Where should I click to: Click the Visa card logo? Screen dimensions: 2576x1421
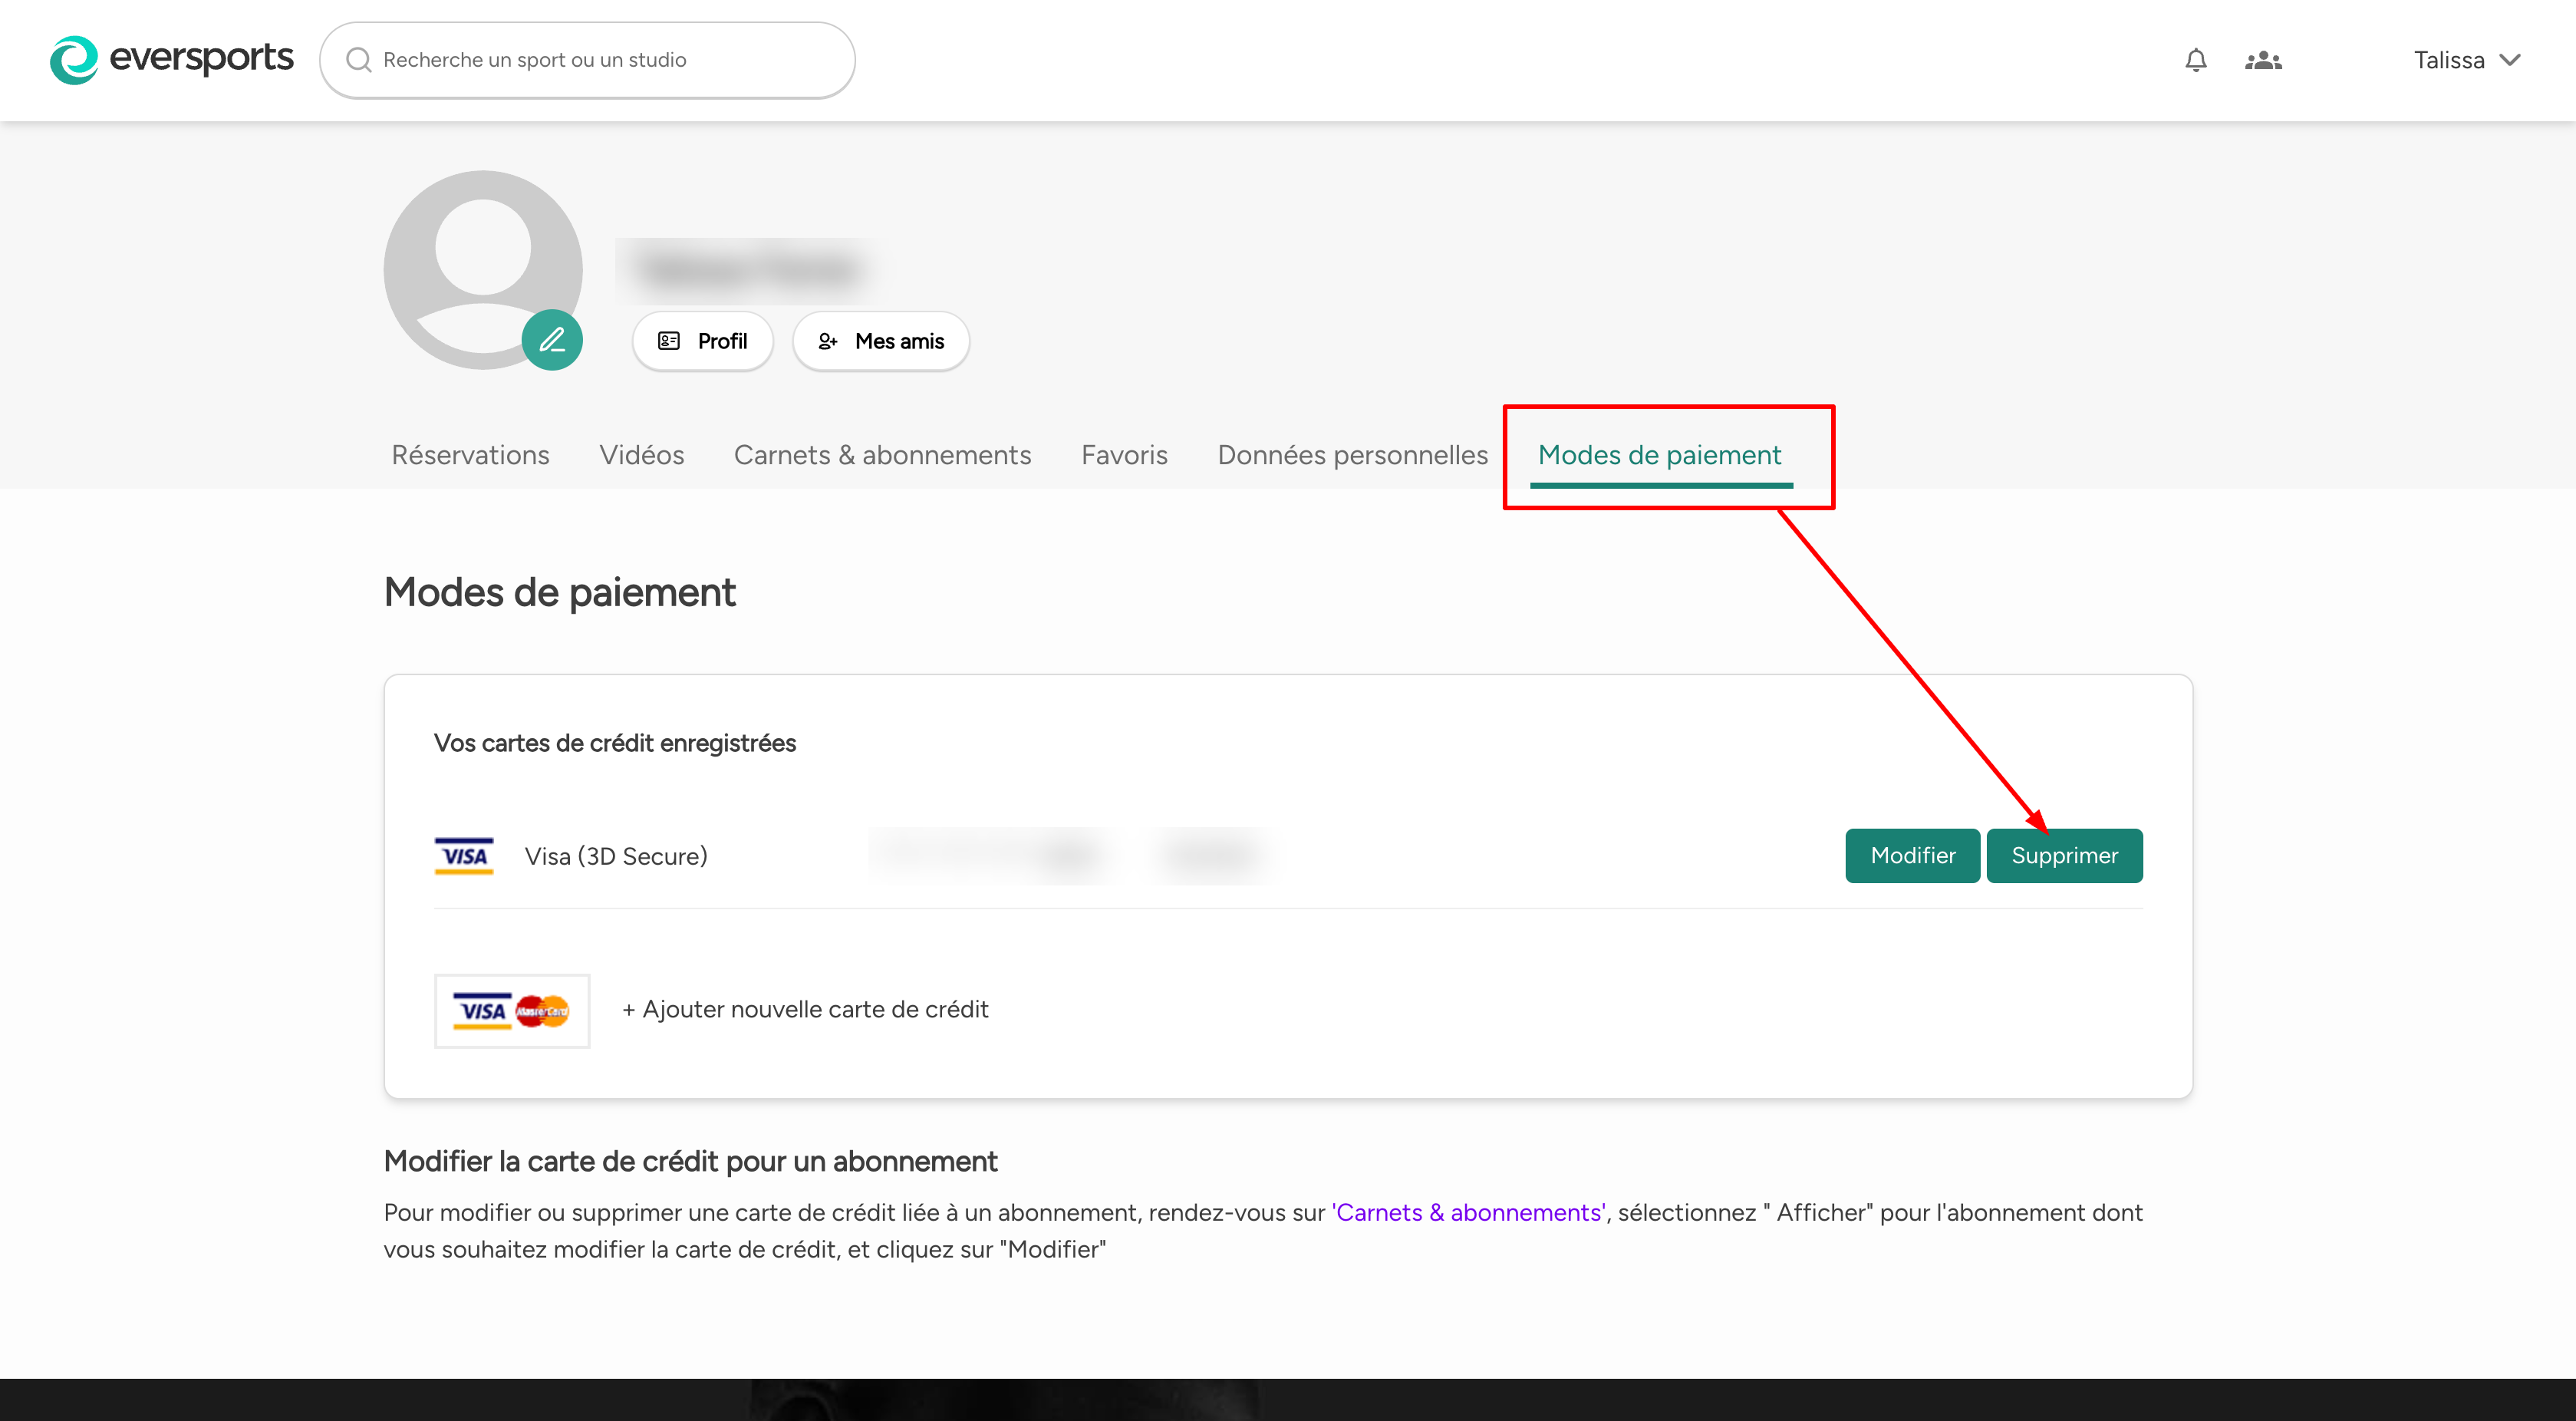464,856
